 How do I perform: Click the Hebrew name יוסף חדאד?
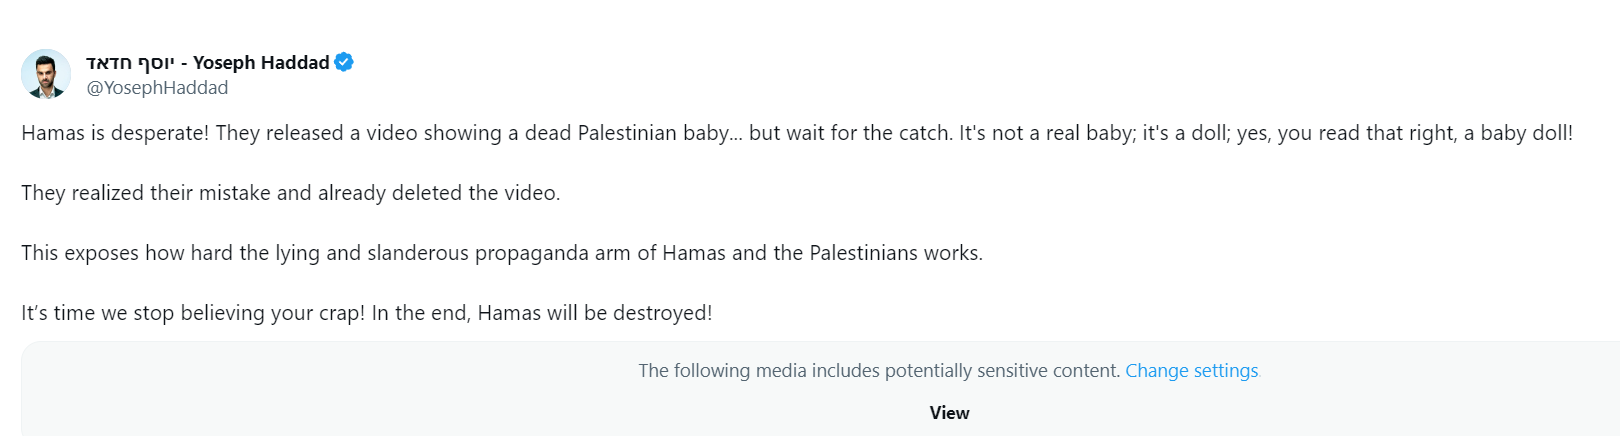130,62
